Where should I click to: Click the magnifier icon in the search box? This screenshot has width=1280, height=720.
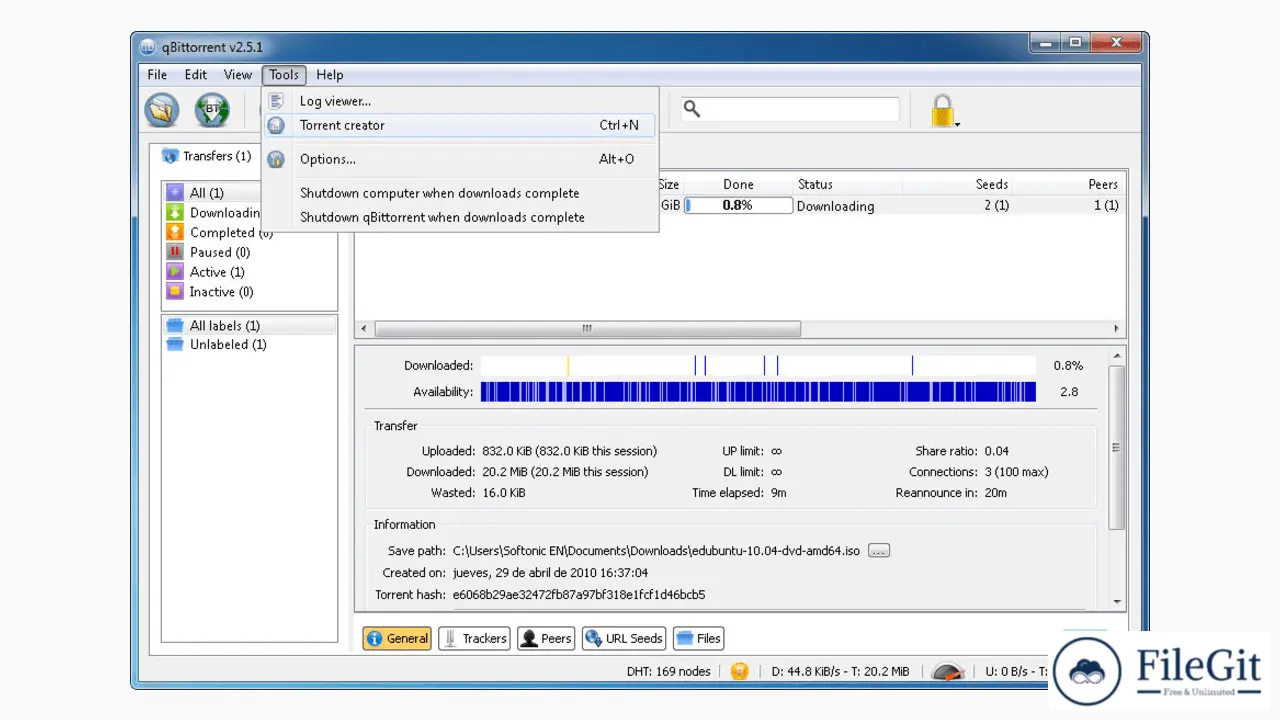coord(692,109)
